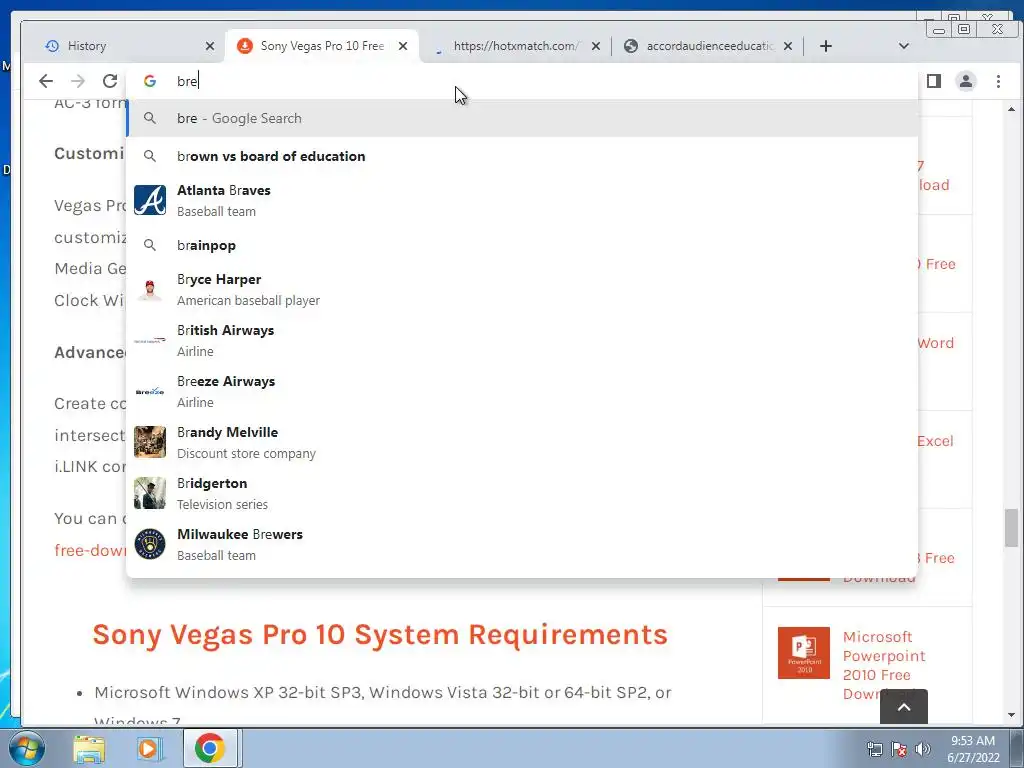Pick the Milwaukee Brewers suggestion
The width and height of the screenshot is (1024, 768).
point(522,544)
